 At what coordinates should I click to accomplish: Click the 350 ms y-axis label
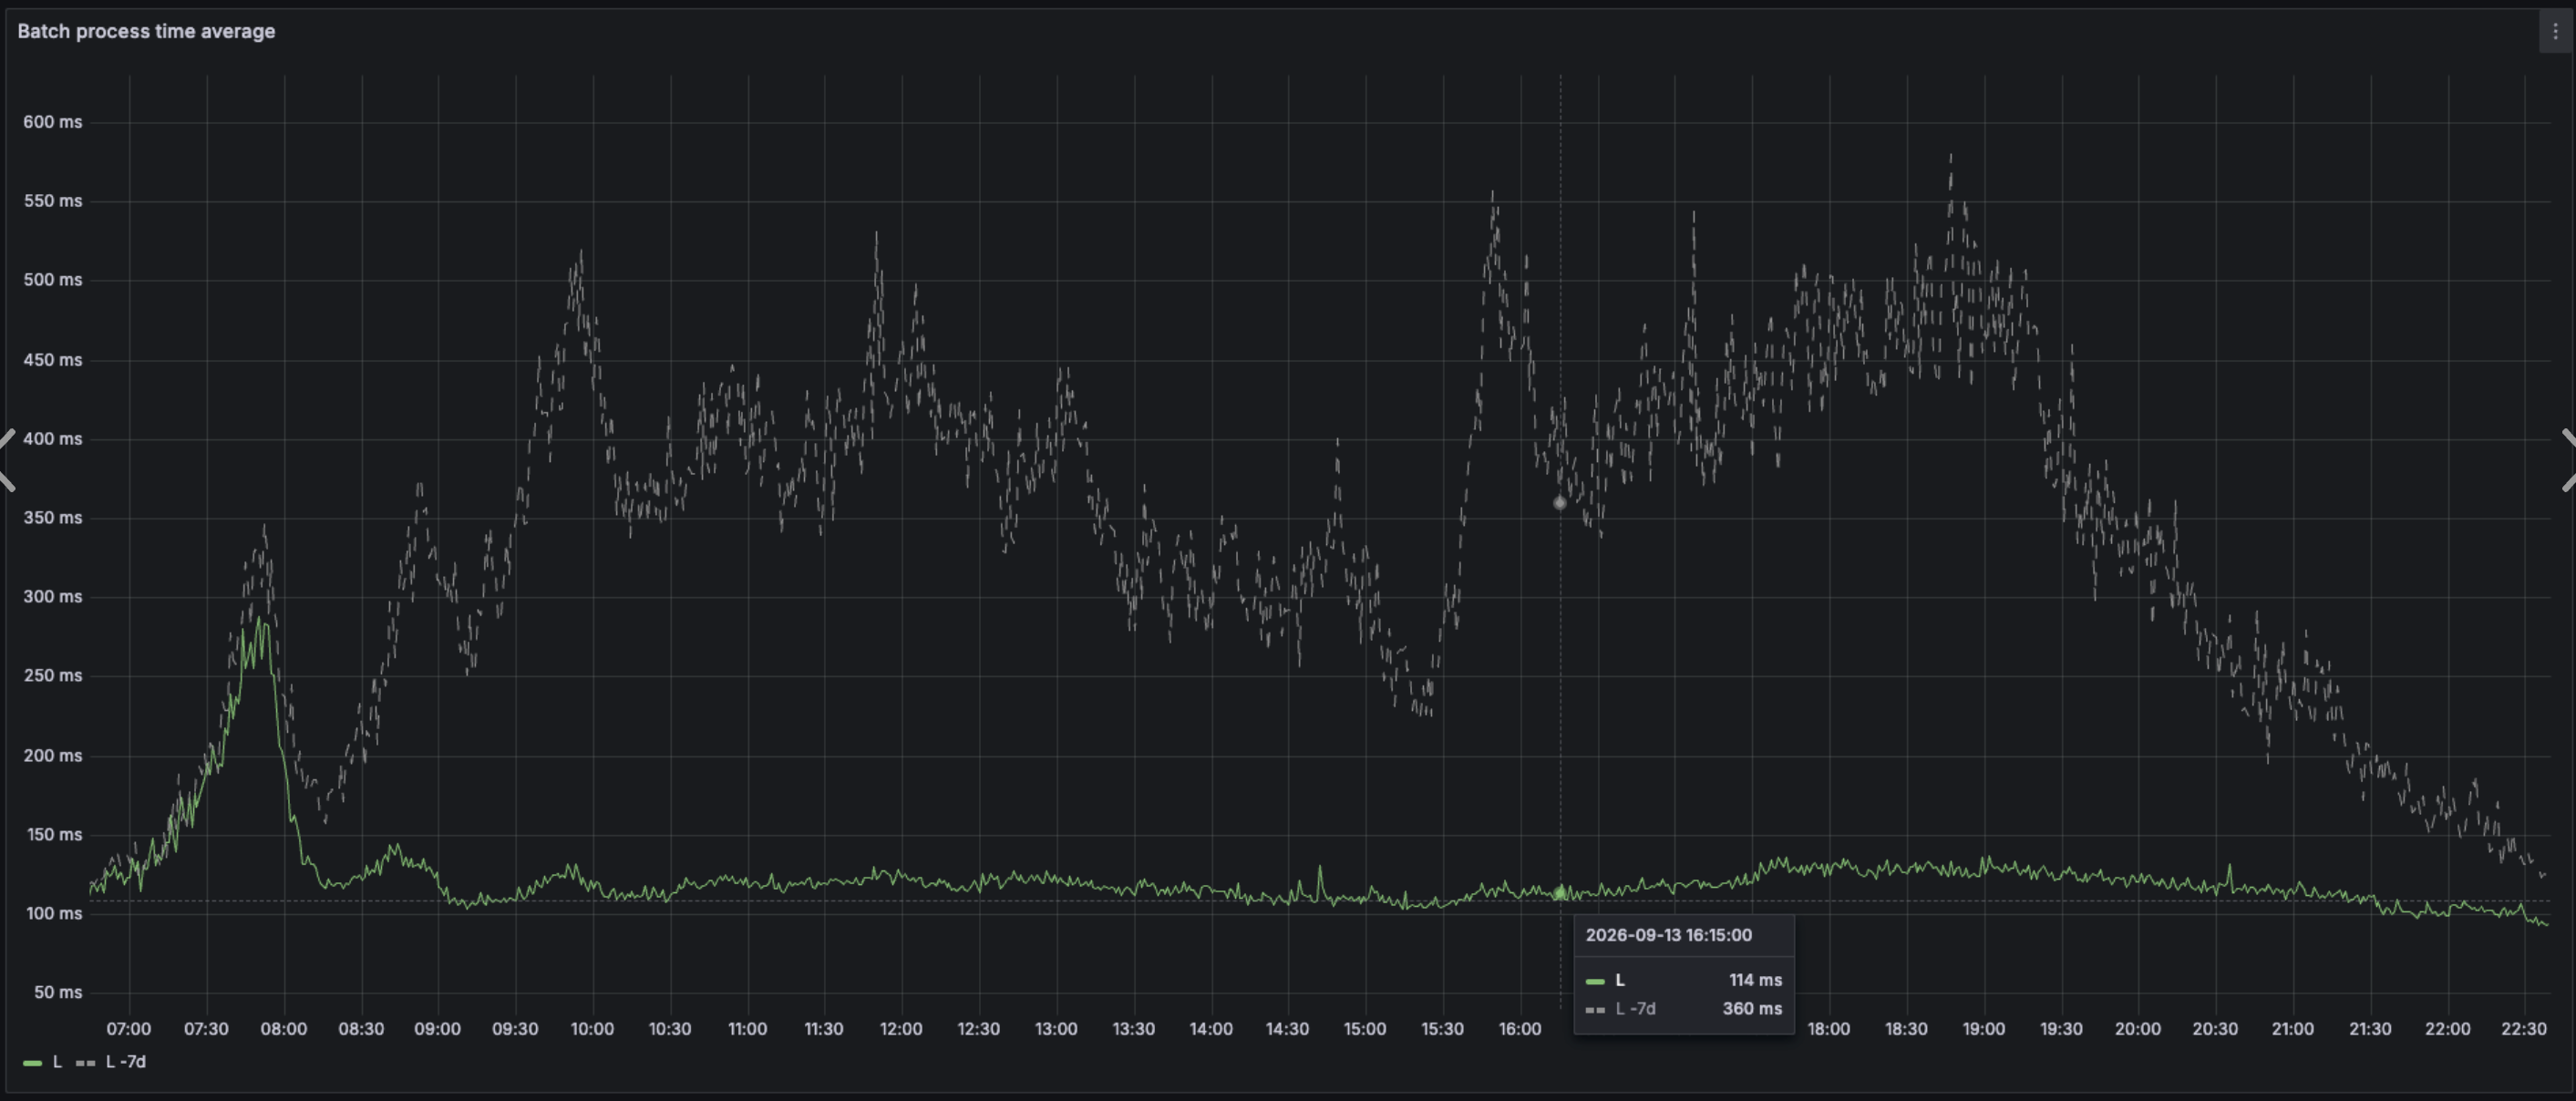tap(53, 518)
